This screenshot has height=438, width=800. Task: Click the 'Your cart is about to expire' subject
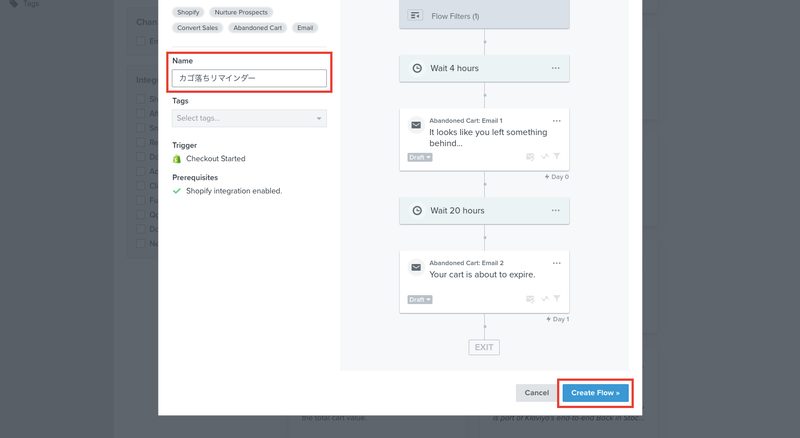coord(482,275)
